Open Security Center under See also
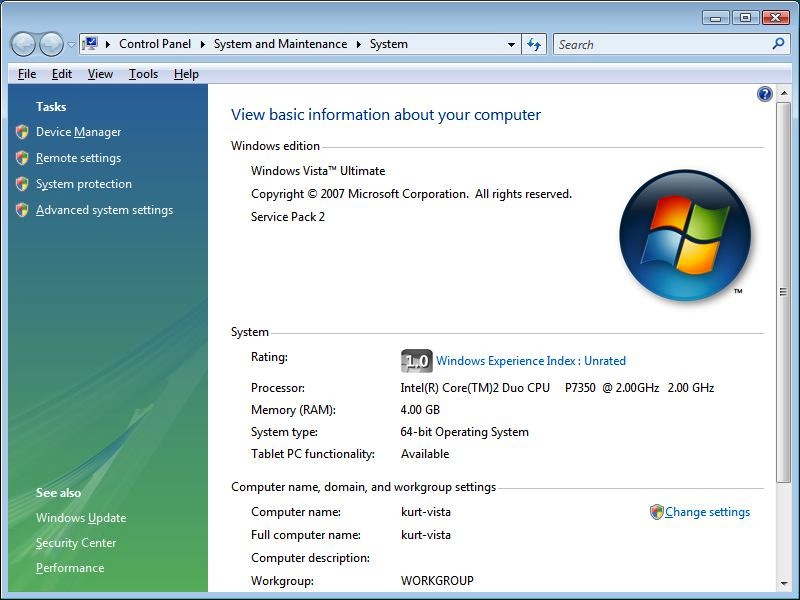This screenshot has height=600, width=800. click(x=76, y=543)
